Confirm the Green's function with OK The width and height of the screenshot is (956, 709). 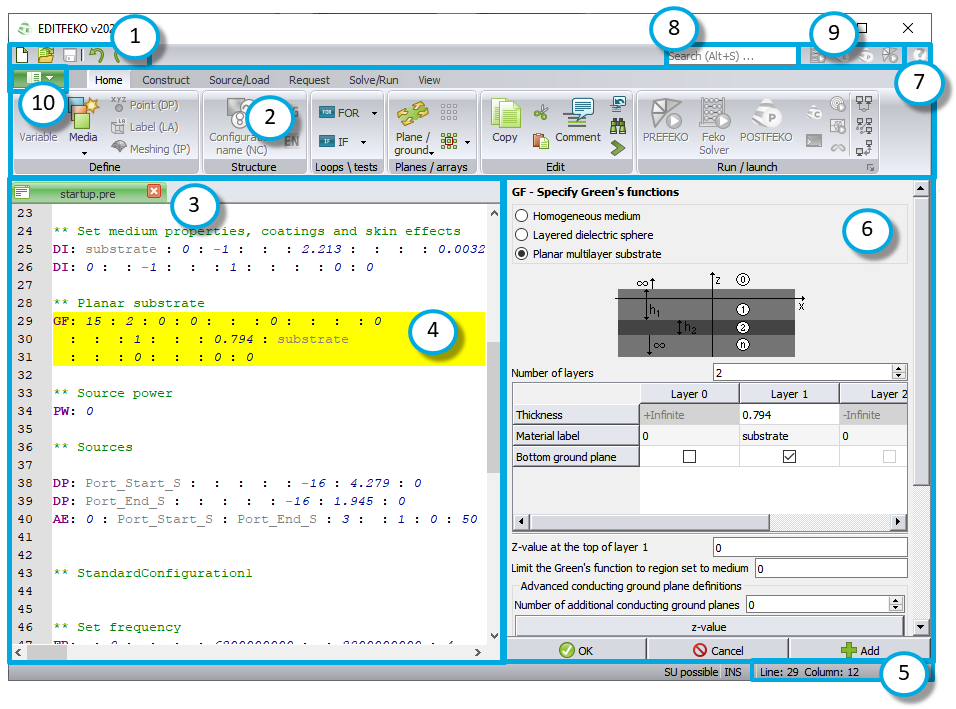(x=578, y=649)
